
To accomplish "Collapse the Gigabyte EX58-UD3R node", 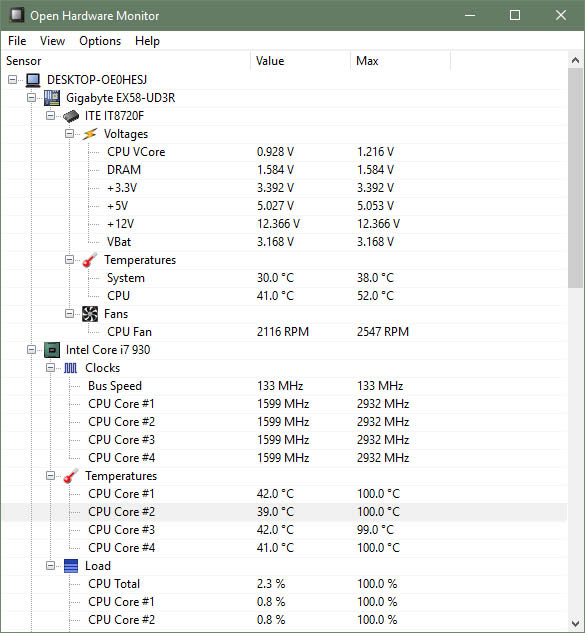I will pyautogui.click(x=31, y=98).
